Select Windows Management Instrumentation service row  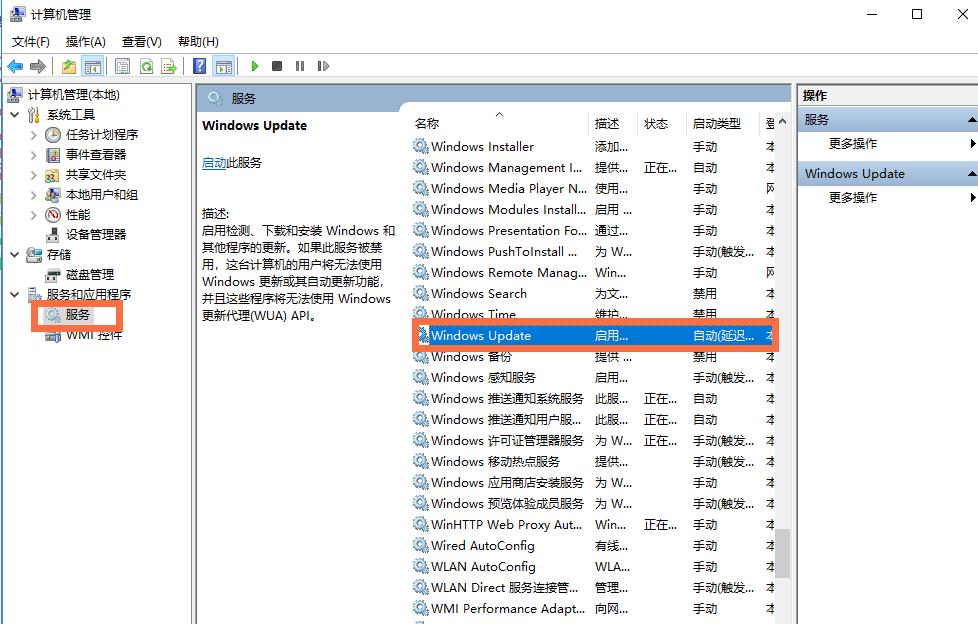[x=593, y=168]
